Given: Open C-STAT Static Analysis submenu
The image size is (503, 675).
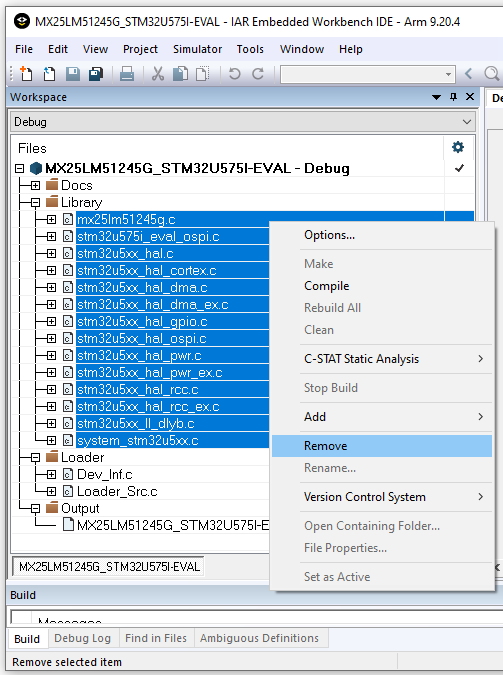Looking at the screenshot, I should click(x=382, y=359).
